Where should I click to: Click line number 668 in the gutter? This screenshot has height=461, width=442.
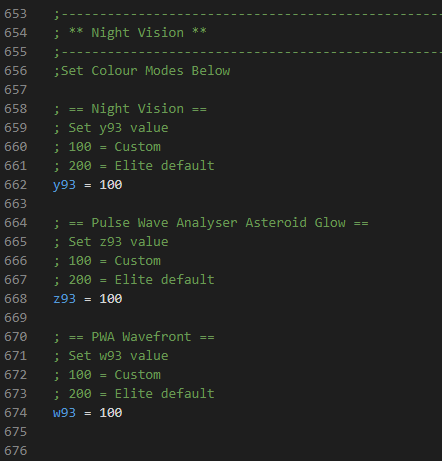pos(16,299)
